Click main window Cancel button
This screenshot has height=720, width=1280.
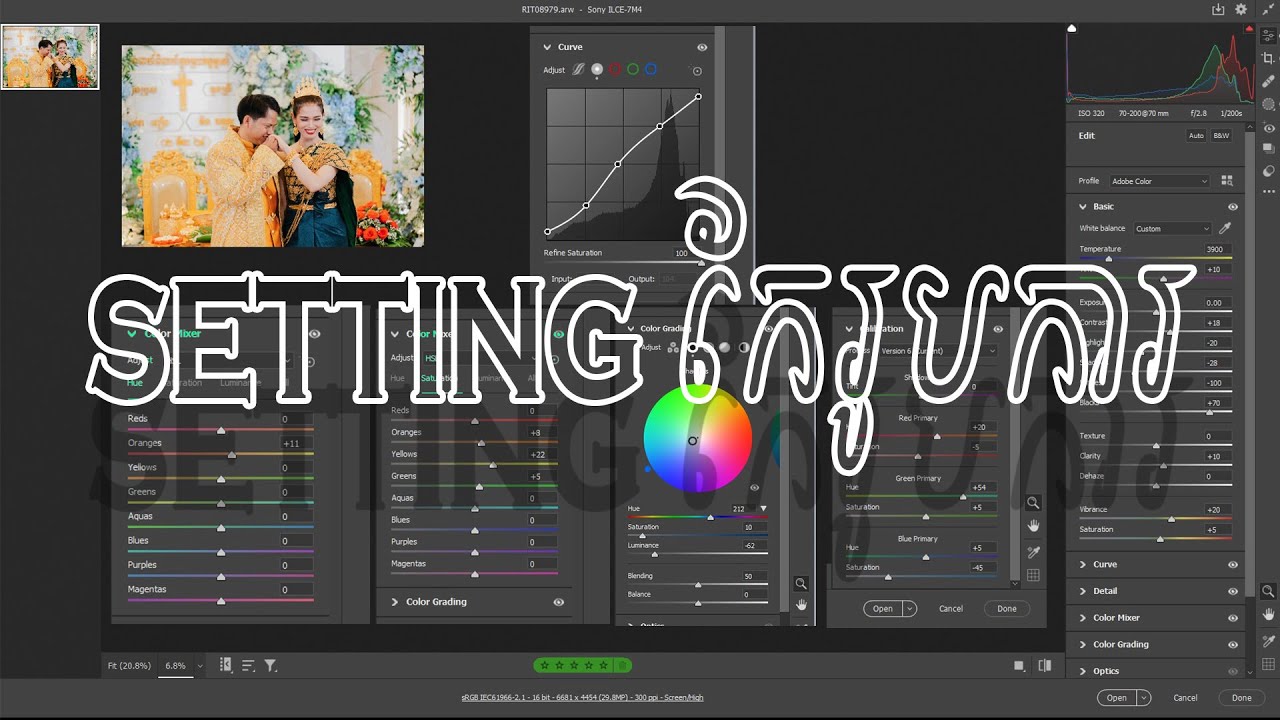tap(1185, 698)
